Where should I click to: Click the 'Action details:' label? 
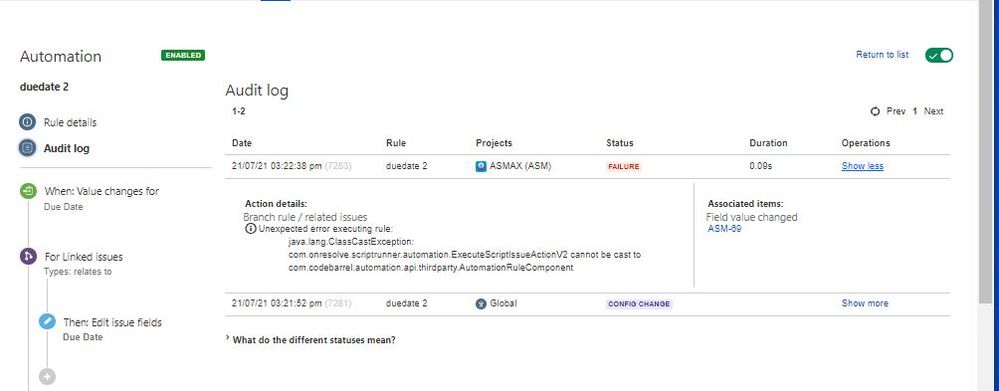276,204
